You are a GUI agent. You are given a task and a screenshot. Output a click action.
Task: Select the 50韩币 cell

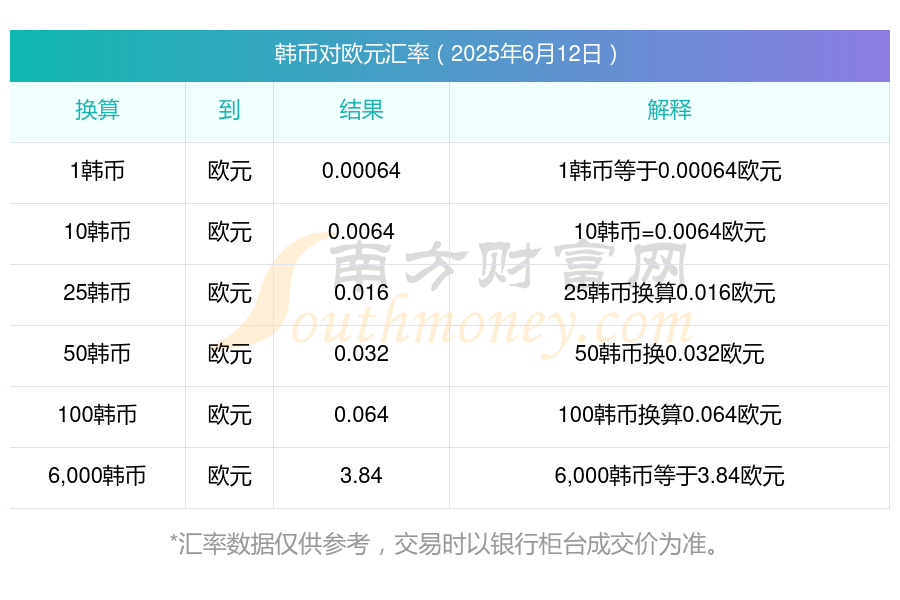point(98,354)
